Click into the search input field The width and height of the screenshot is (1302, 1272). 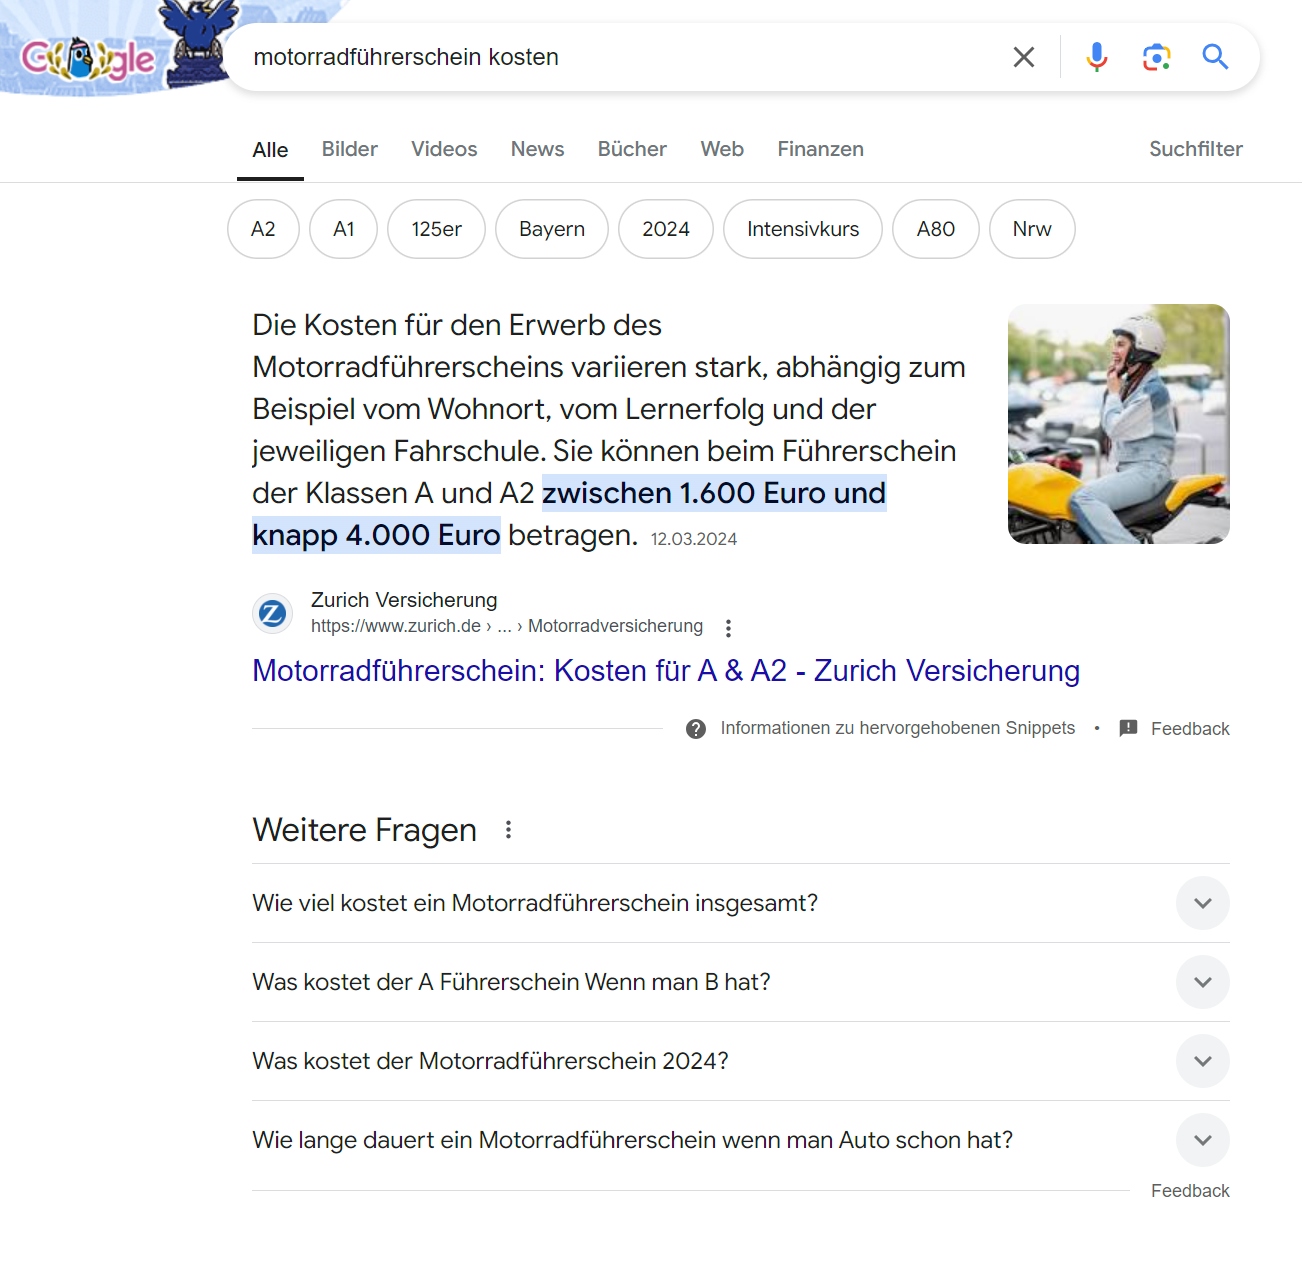click(x=620, y=57)
